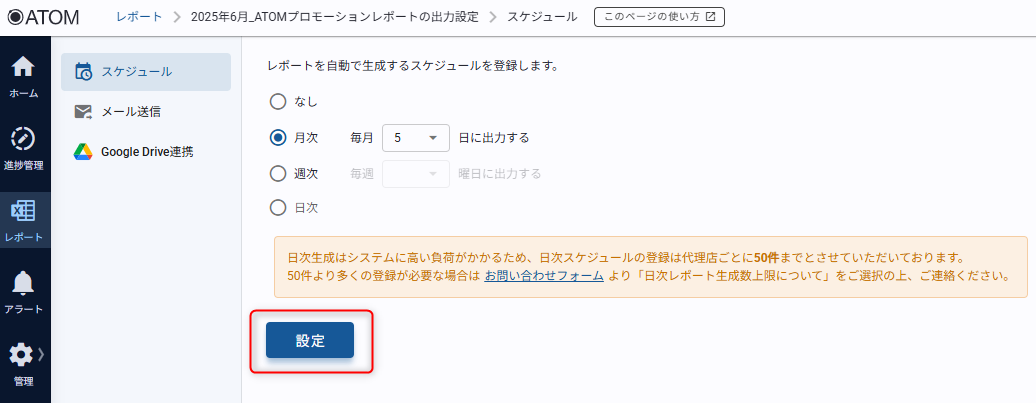This screenshot has width=1036, height=403.
Task: Click the mail send envelope icon
Action: tap(84, 111)
